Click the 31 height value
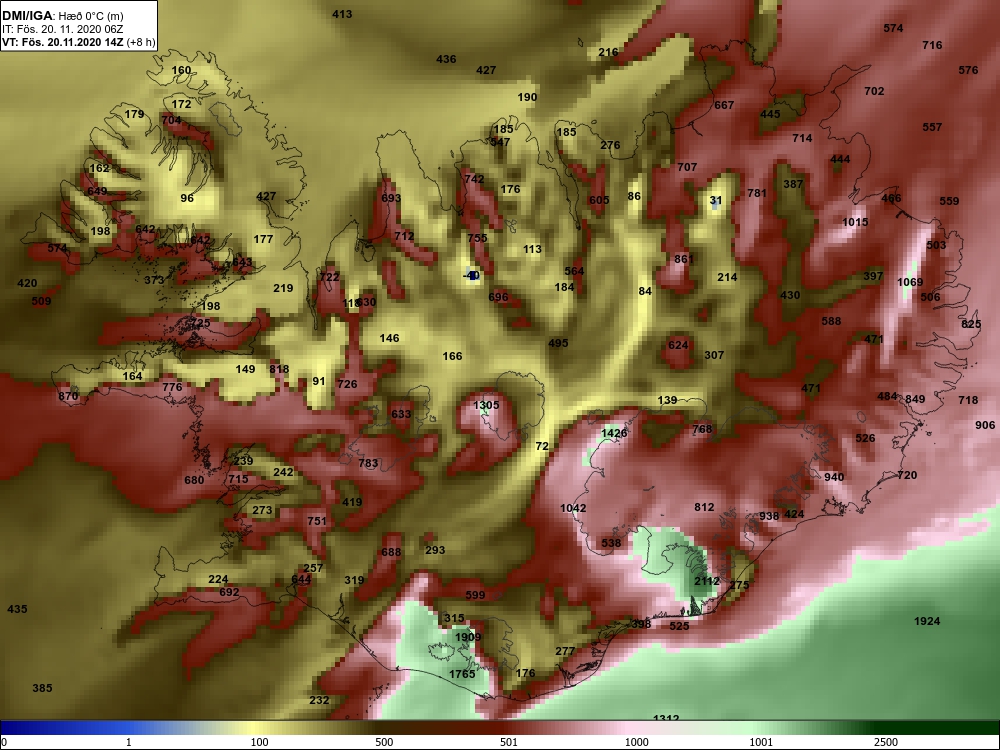 click(716, 201)
